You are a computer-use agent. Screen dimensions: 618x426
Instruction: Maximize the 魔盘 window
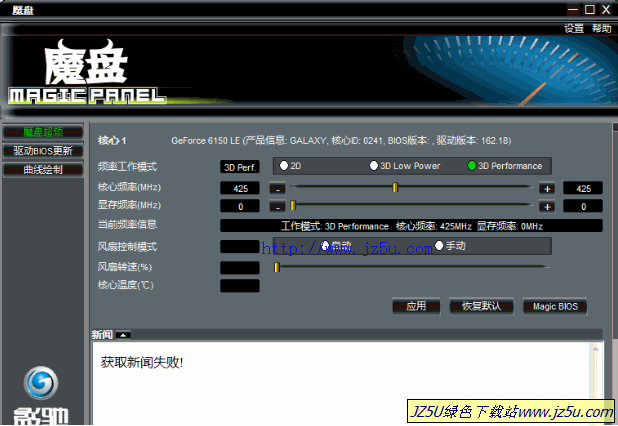pos(590,9)
